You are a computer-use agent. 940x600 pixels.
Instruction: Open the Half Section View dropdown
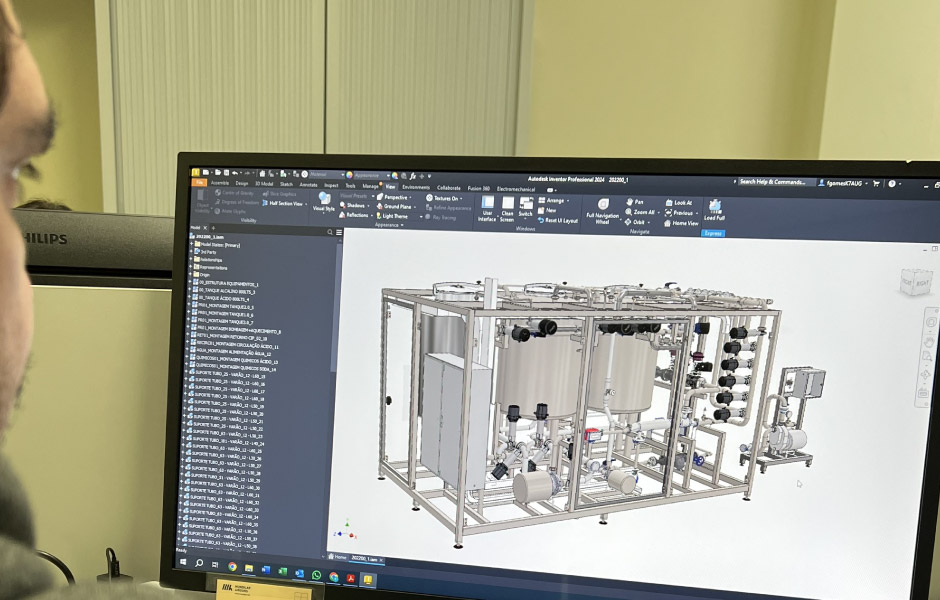tap(286, 203)
